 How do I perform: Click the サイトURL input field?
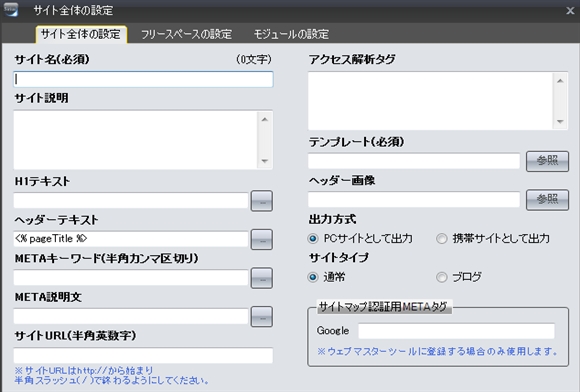click(143, 355)
